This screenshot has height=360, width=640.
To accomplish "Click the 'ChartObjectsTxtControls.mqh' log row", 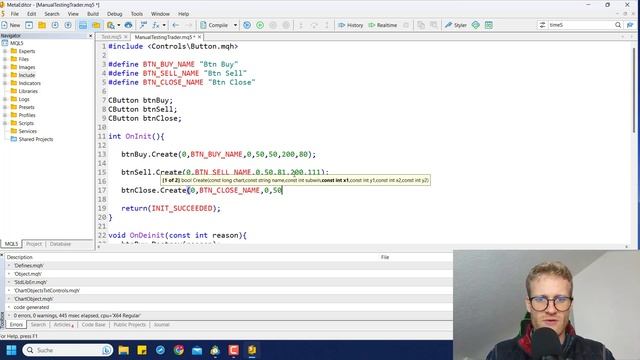I will pyautogui.click(x=229, y=291).
